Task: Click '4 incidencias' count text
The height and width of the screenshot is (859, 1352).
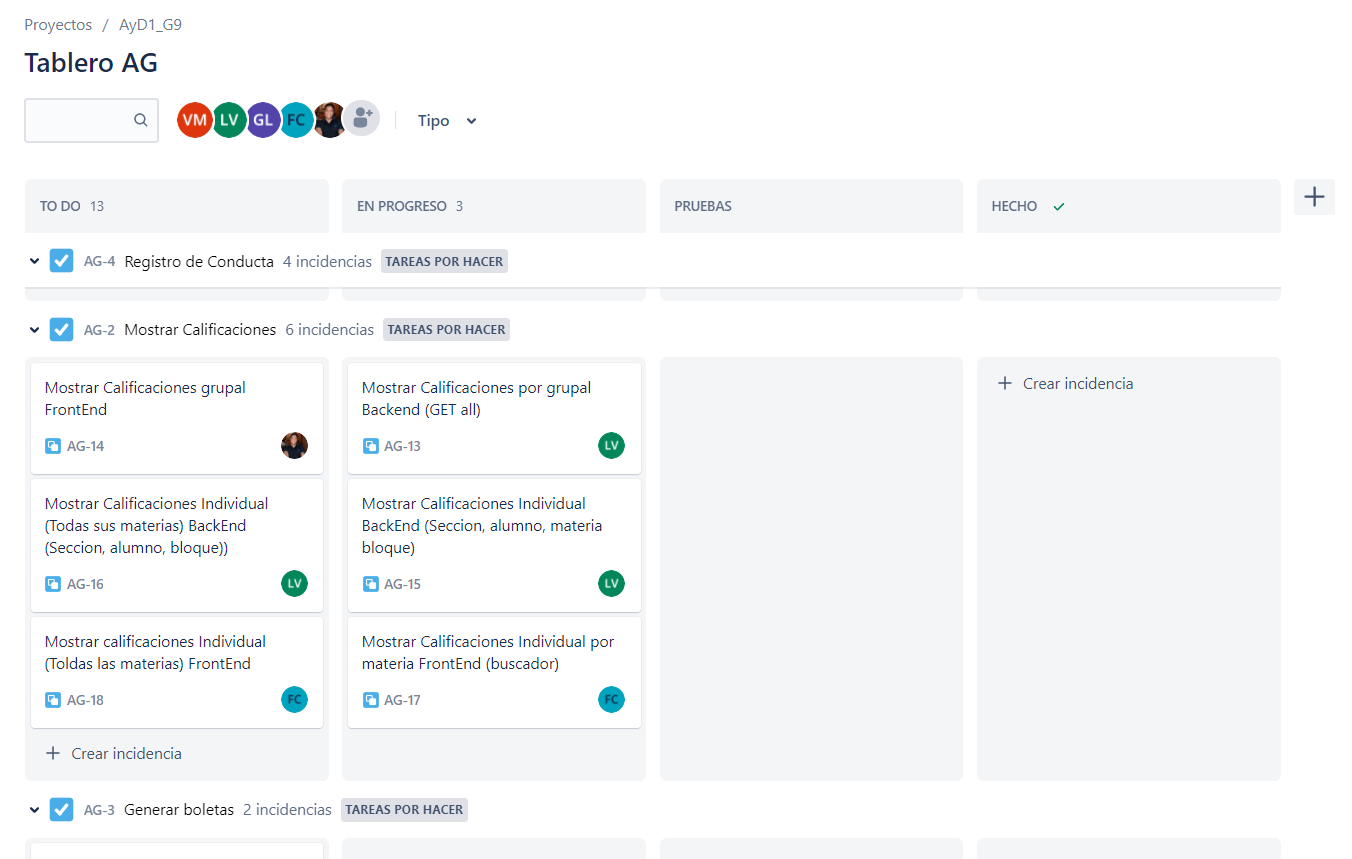Action: [327, 262]
